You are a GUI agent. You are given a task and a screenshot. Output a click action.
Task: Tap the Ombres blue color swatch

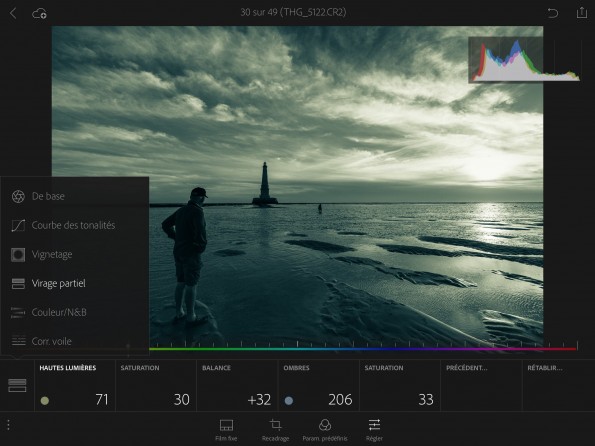pos(289,400)
